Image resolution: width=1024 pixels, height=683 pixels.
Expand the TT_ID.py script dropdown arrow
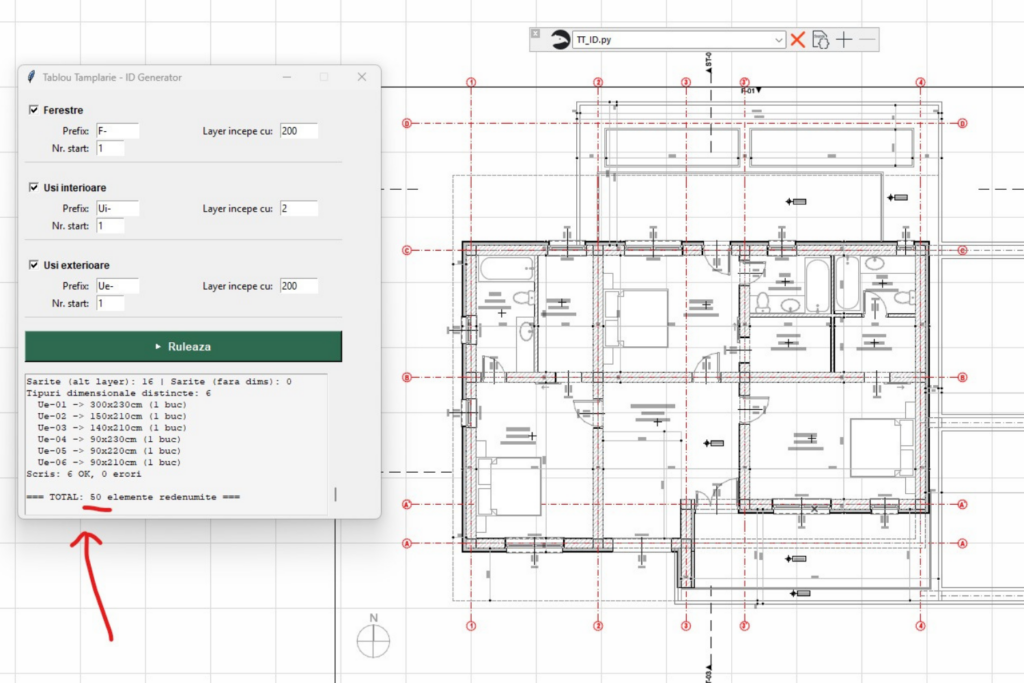tap(778, 40)
